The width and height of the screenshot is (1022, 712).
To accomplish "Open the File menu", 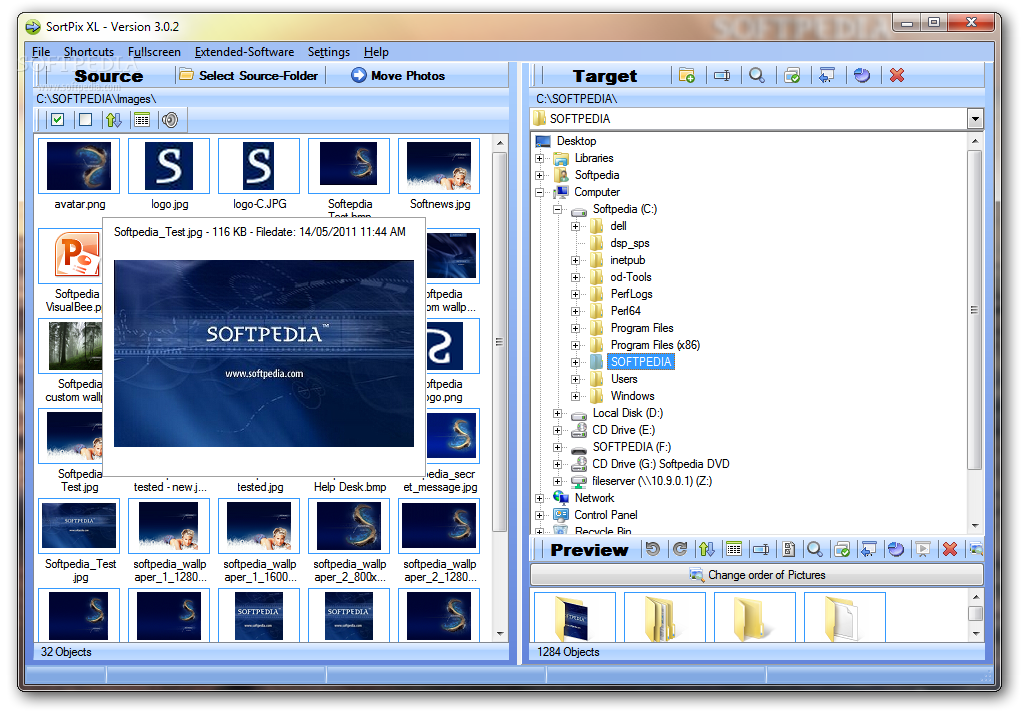I will 41,52.
